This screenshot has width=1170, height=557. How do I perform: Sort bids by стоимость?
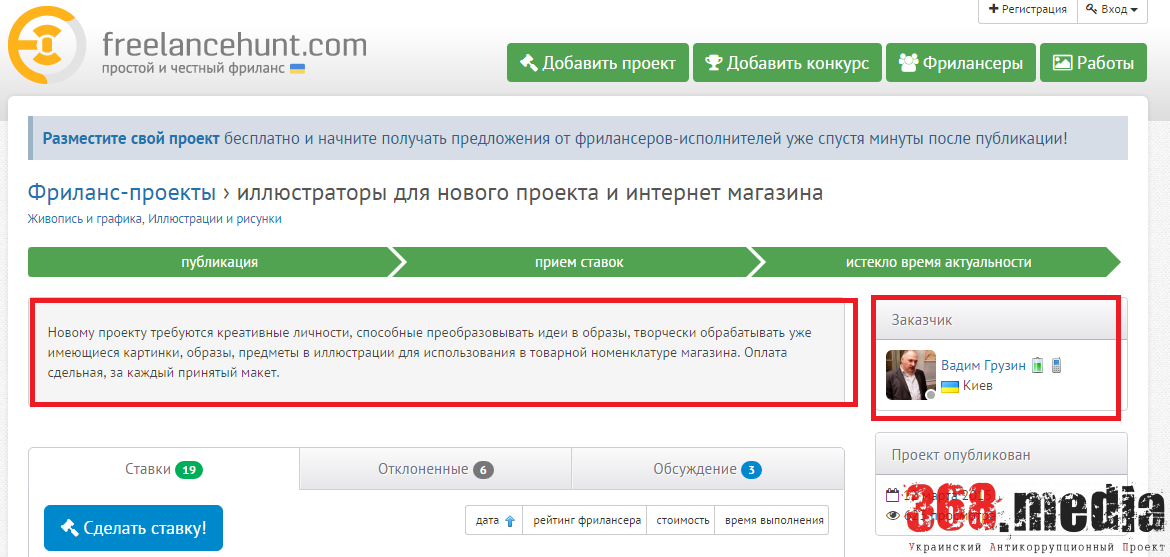682,520
